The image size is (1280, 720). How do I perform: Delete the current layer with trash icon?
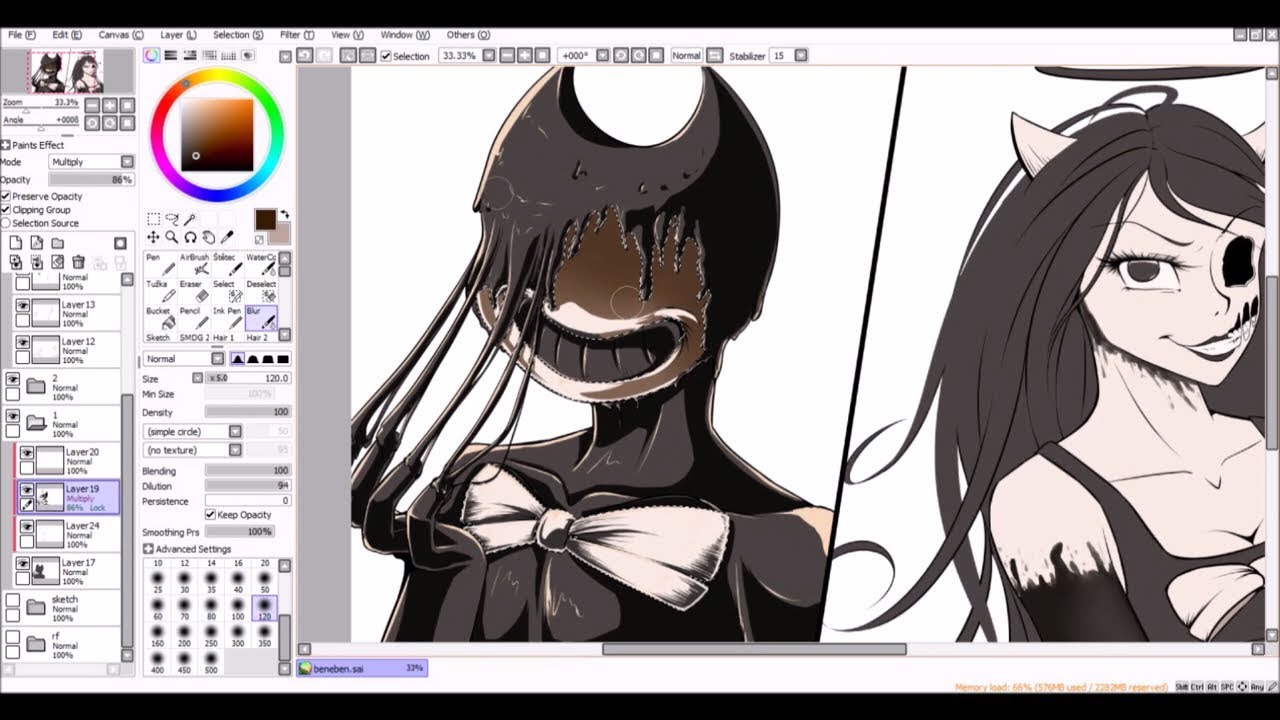point(78,262)
